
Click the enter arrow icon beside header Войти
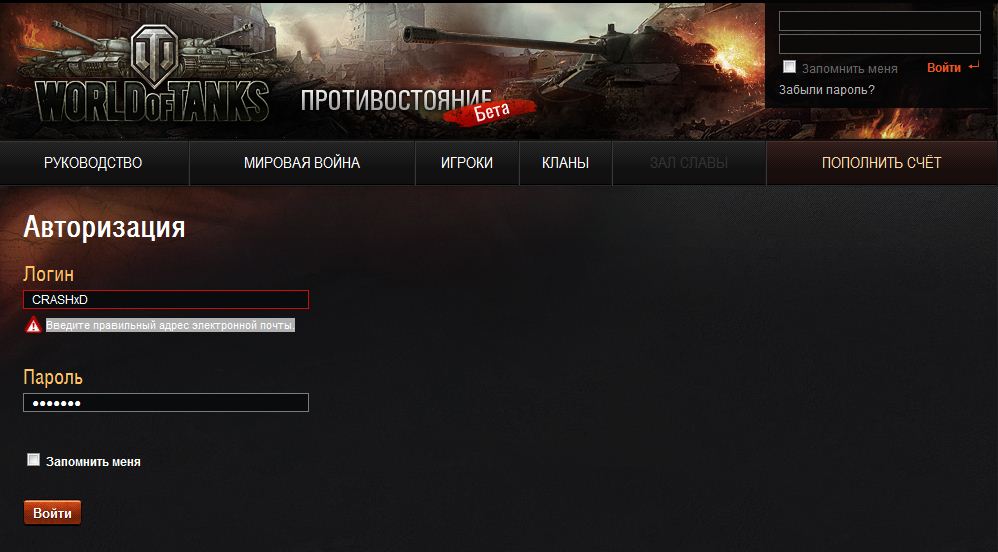click(974, 66)
